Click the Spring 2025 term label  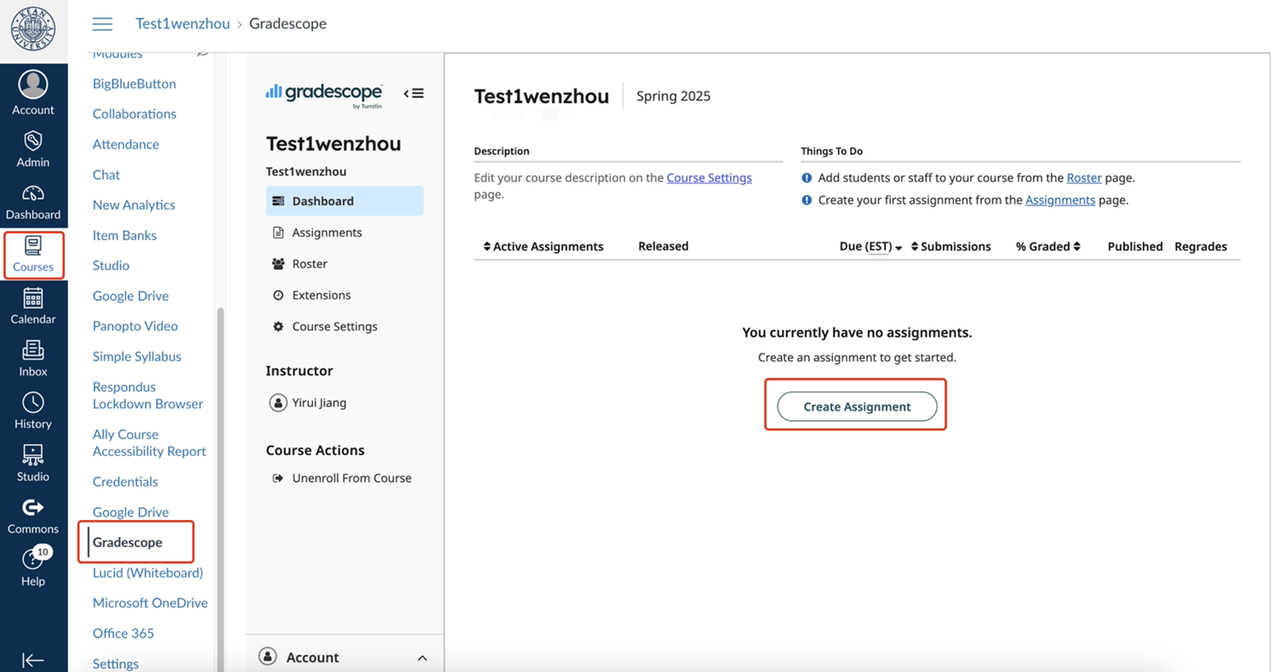[673, 96]
